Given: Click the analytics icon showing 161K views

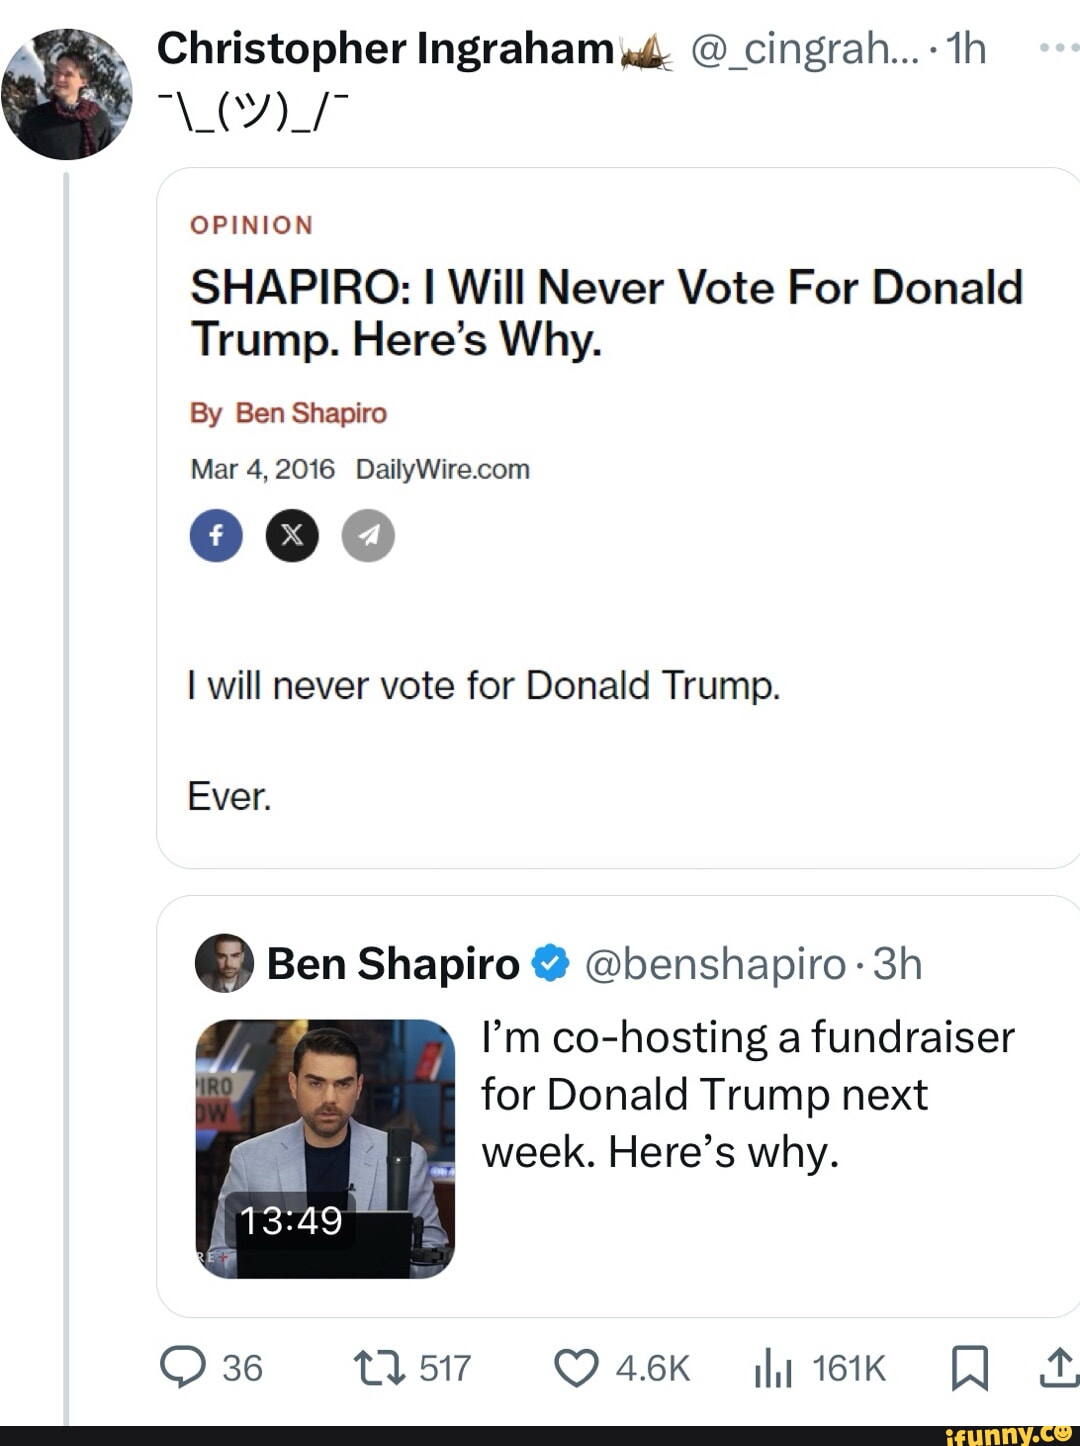Looking at the screenshot, I should pyautogui.click(x=772, y=1368).
